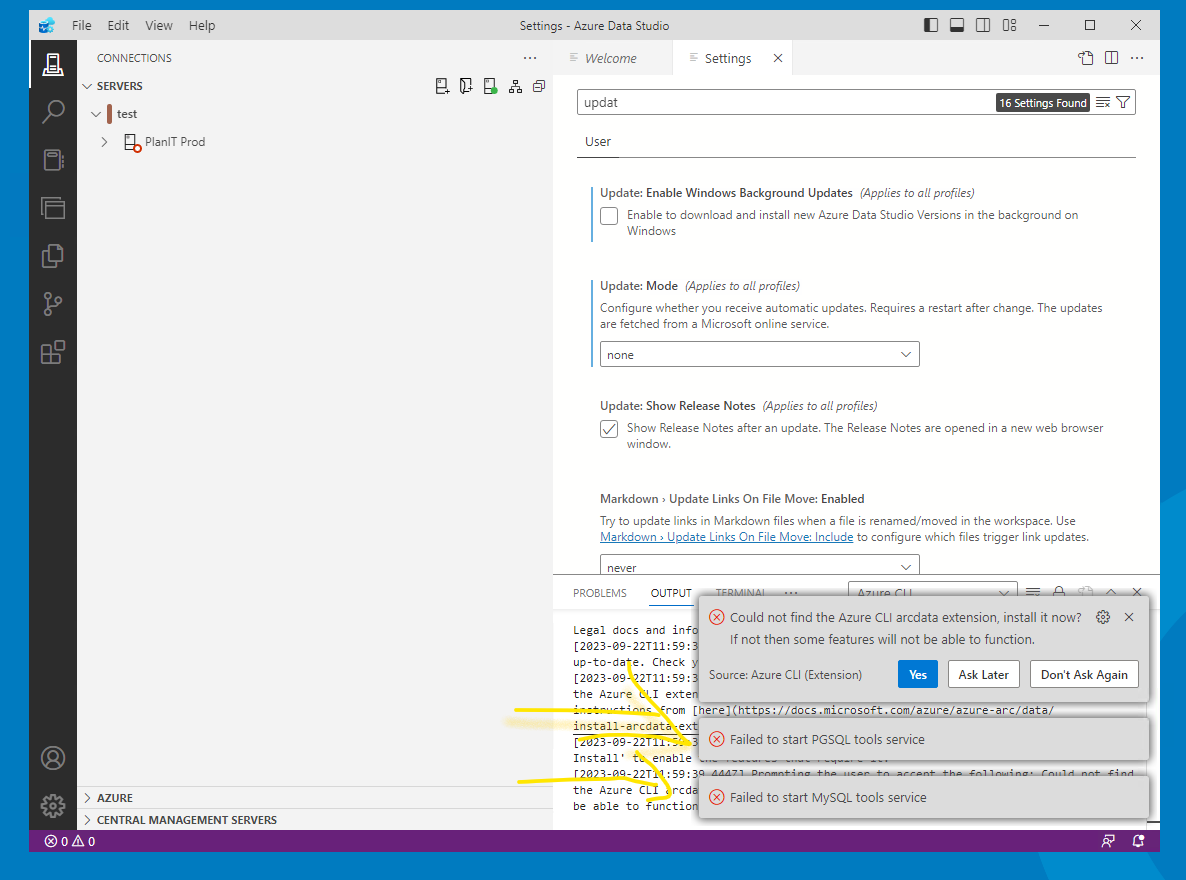
Task: Enable Windows Background Updates checkbox
Action: coord(609,216)
